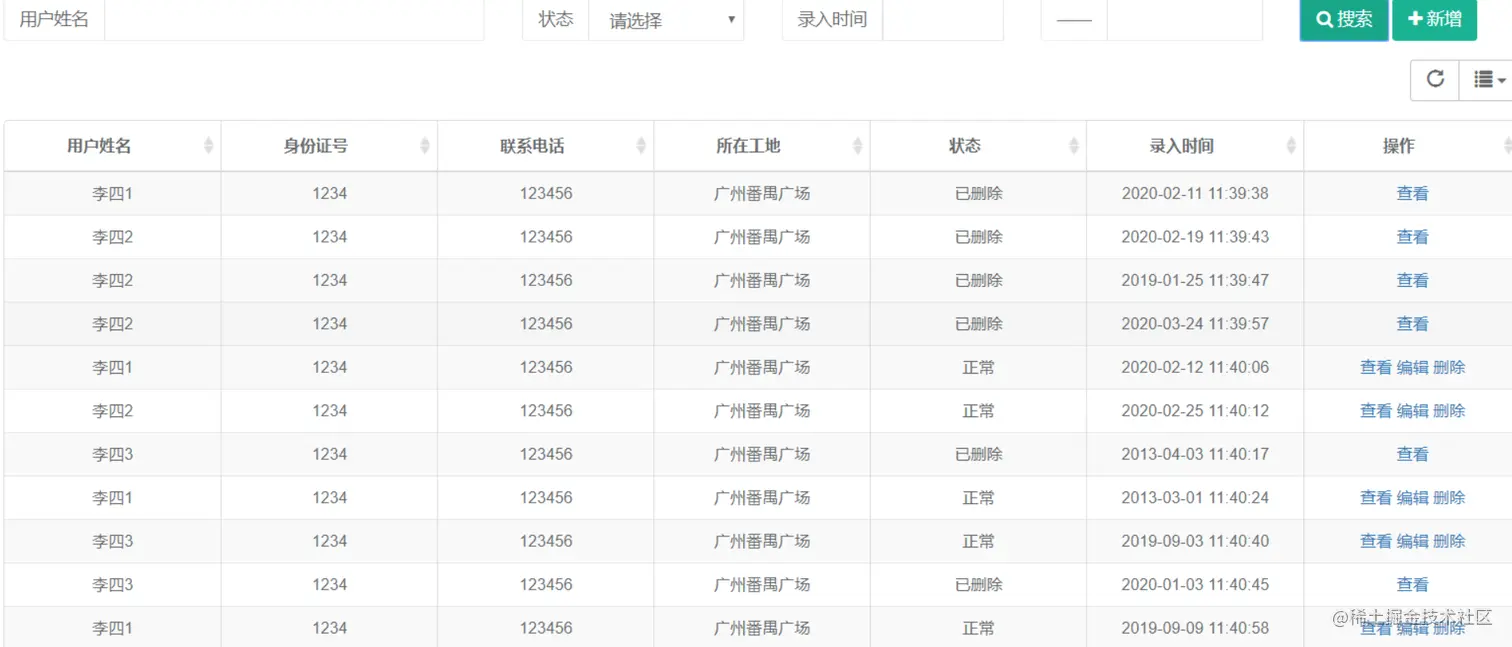1512x647 pixels.
Task: Click 删除 for row dated 2013-03-01 11:40:24
Action: (1449, 498)
